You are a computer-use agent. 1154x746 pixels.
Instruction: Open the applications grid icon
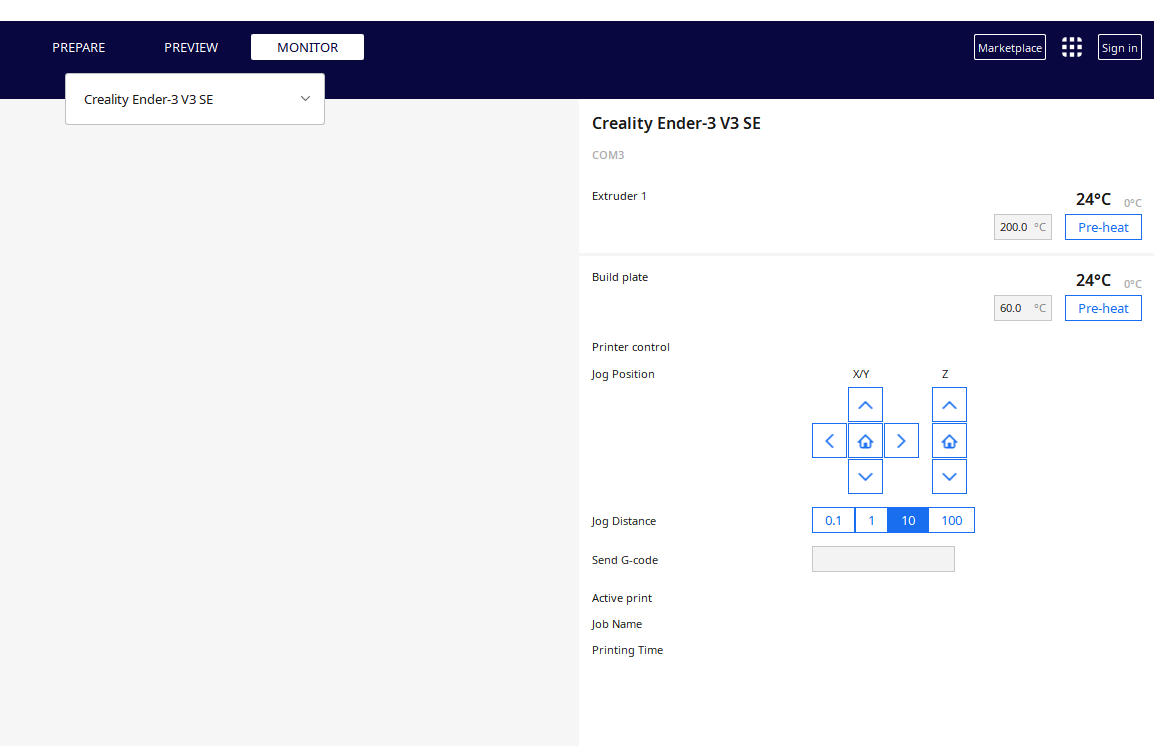[1072, 47]
